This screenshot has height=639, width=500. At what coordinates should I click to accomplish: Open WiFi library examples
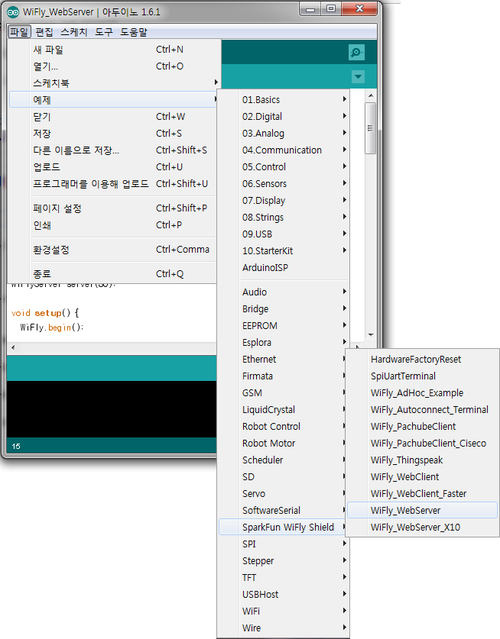pos(284,611)
